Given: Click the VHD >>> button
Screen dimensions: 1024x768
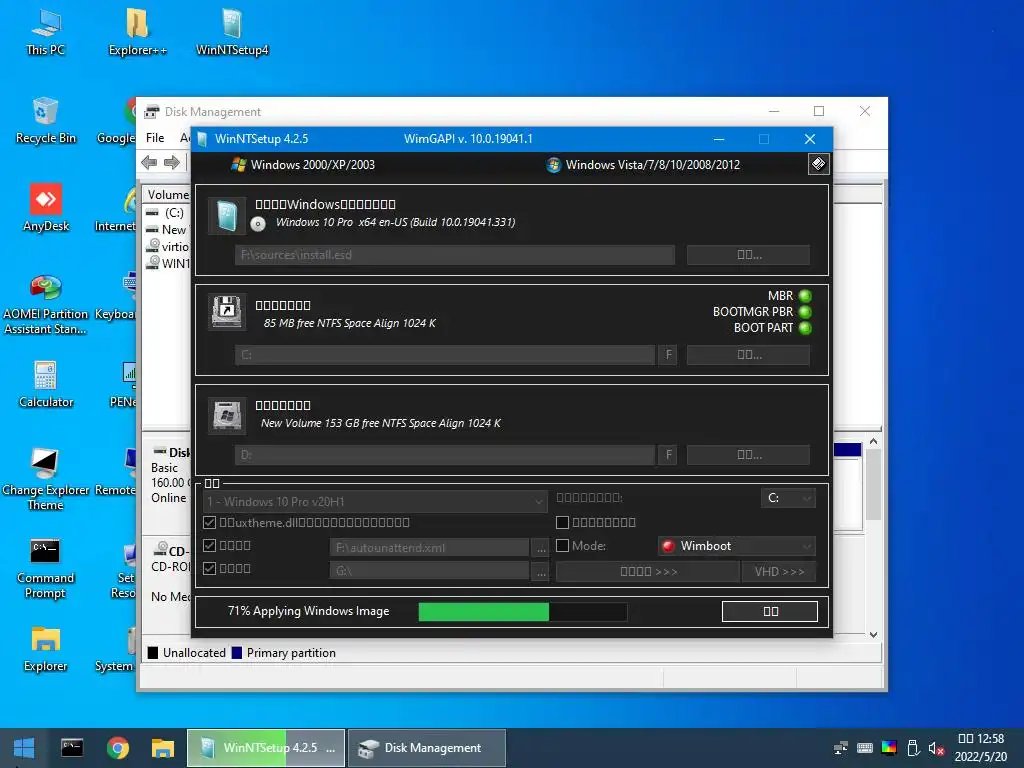Looking at the screenshot, I should coord(779,571).
